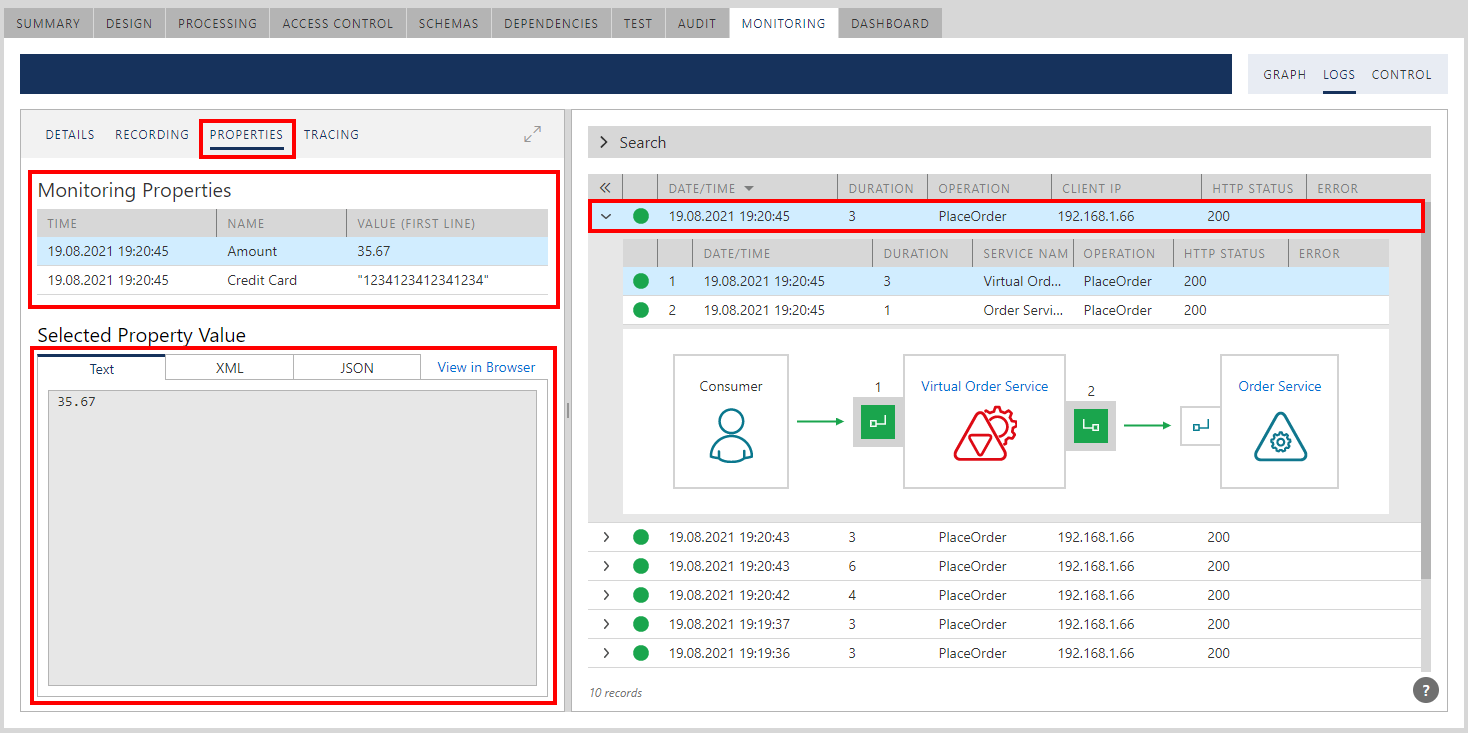Sort properties by NAME column header
The width and height of the screenshot is (1468, 733).
click(x=281, y=223)
